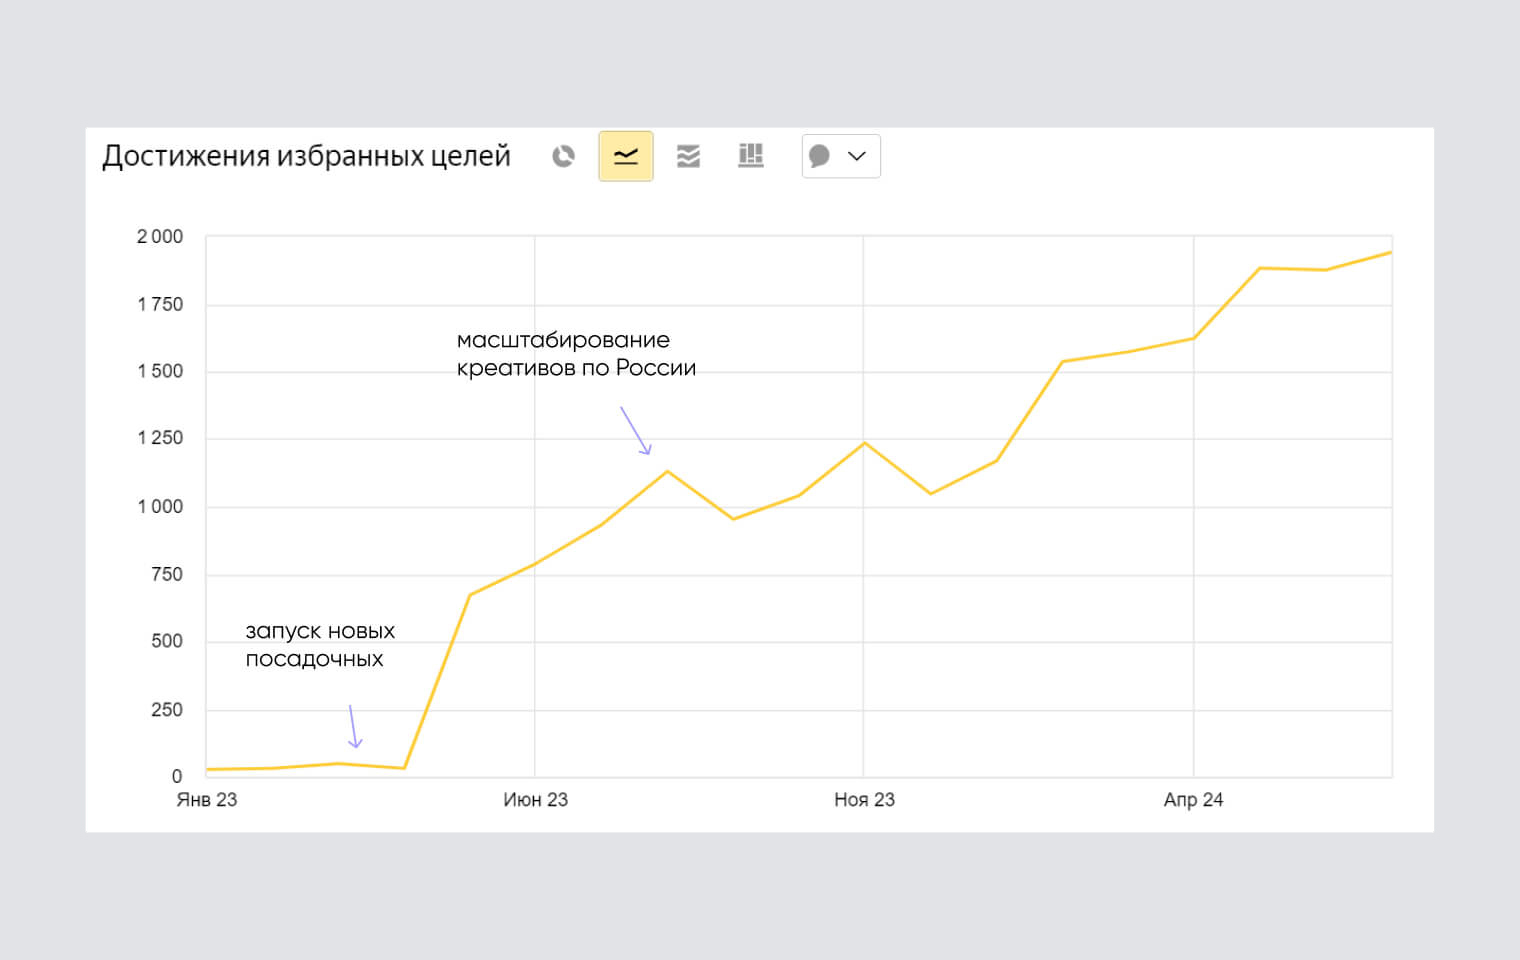Select the line chart view button
The image size is (1520, 960).
tap(626, 156)
